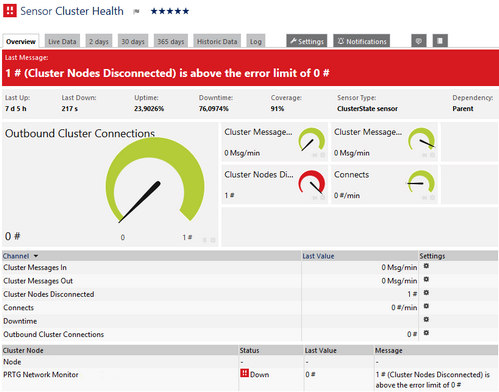This screenshot has height=392, width=499.
Task: Click the square icon on the Connects gauge
Action: click(432, 198)
